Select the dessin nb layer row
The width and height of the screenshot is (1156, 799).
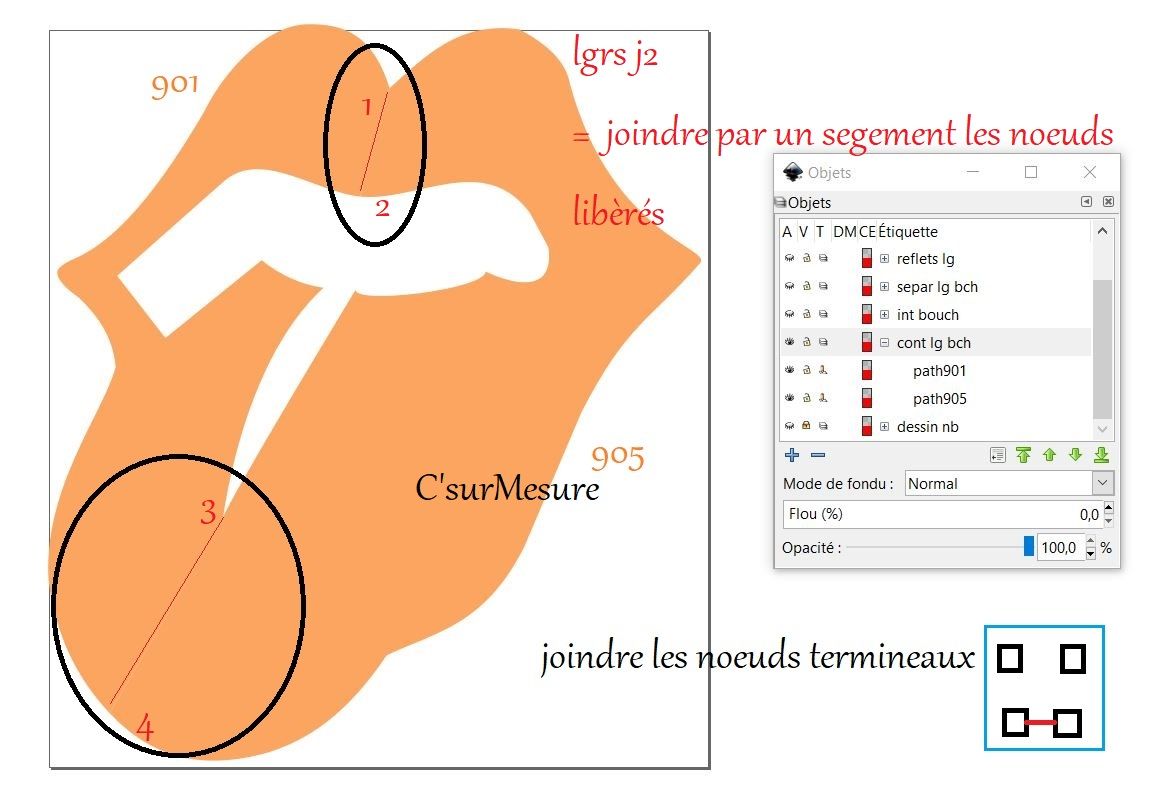(936, 426)
